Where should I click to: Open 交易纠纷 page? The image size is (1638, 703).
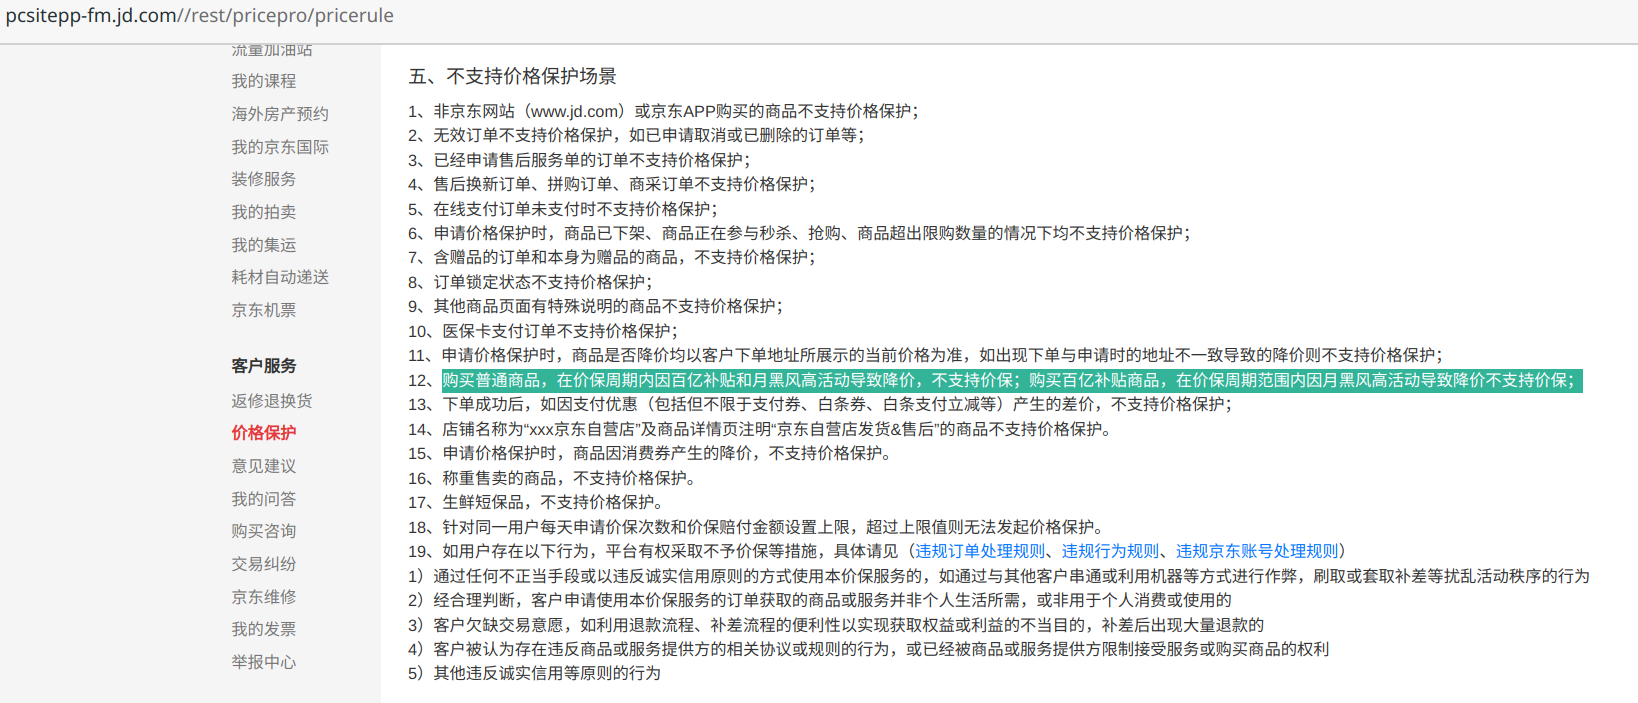pos(263,564)
